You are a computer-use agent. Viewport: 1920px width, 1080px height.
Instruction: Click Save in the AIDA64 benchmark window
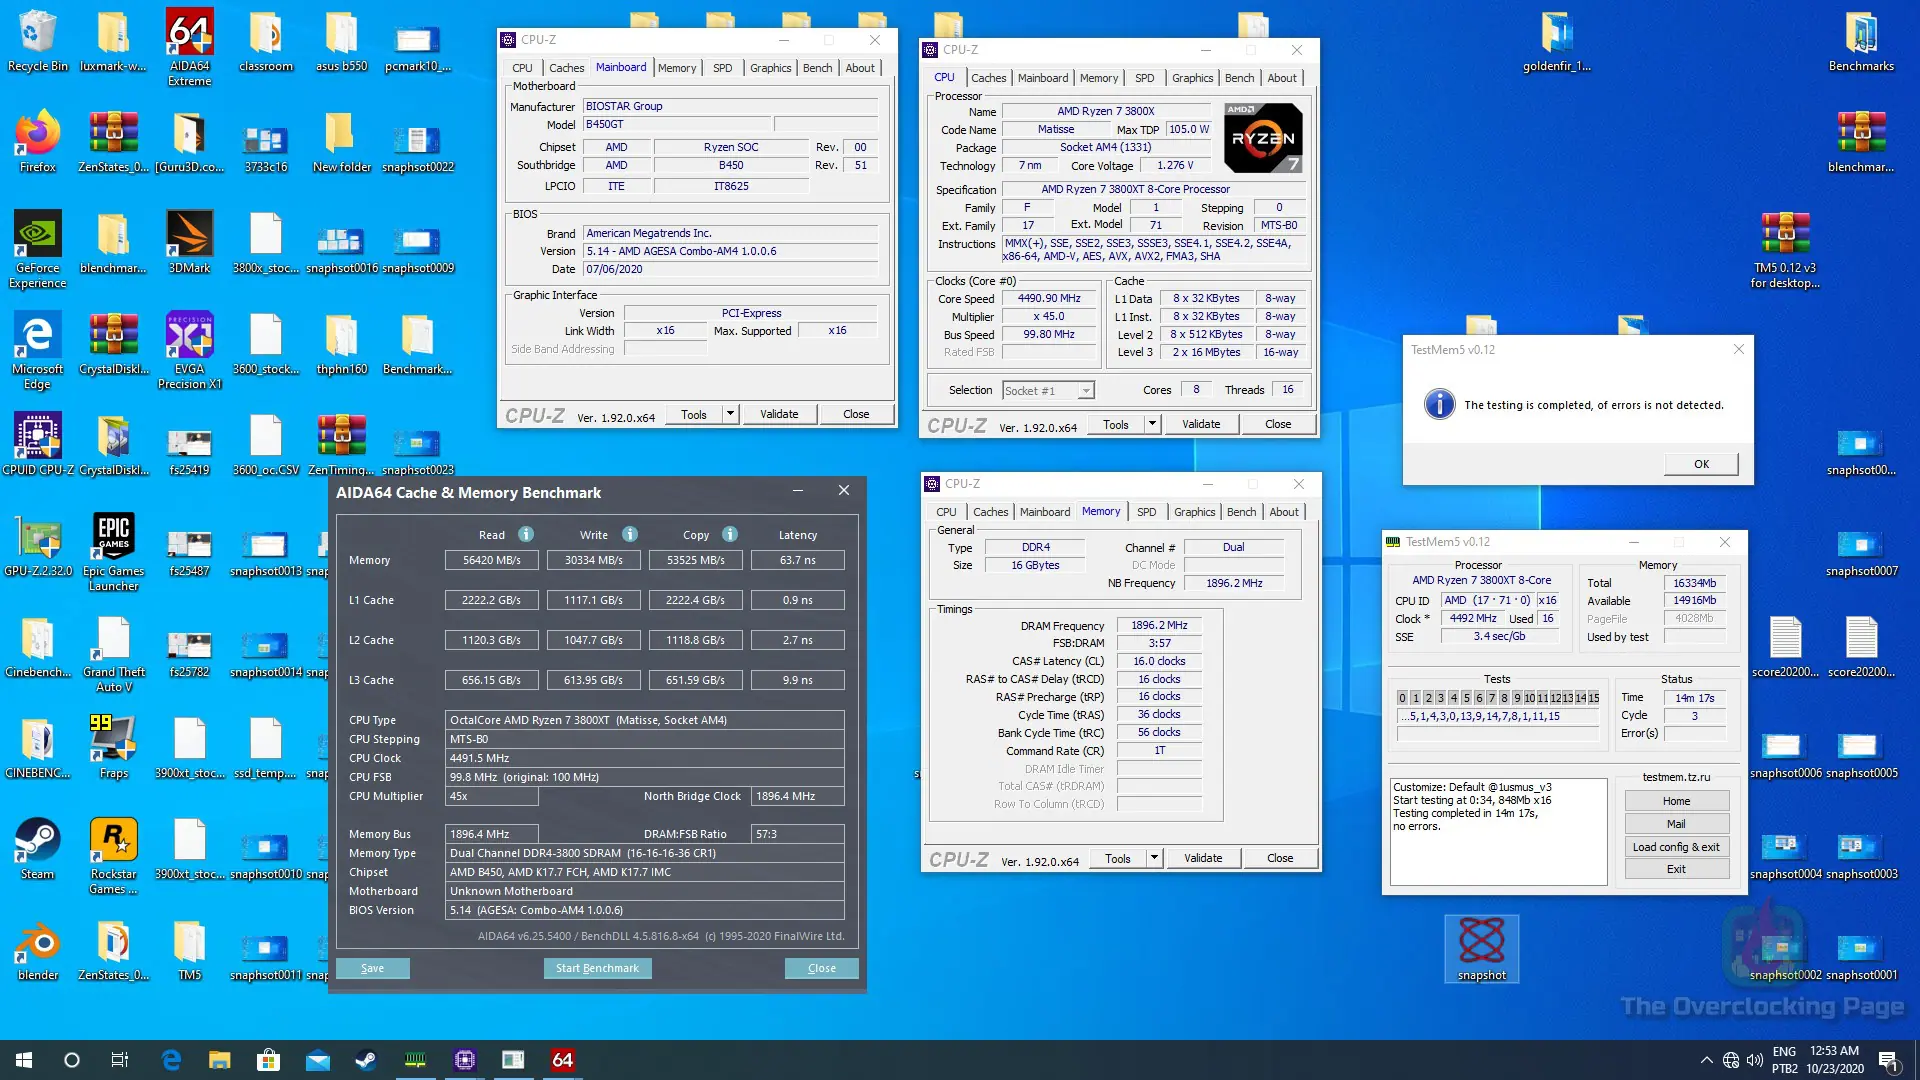tap(372, 968)
